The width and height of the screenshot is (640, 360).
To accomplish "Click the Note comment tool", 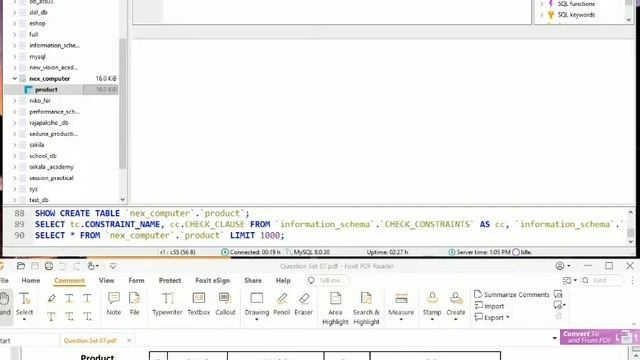I will (x=113, y=304).
